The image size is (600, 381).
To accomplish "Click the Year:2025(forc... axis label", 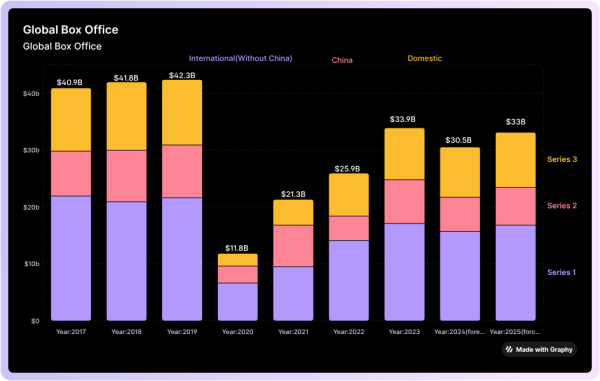I will pyautogui.click(x=515, y=332).
